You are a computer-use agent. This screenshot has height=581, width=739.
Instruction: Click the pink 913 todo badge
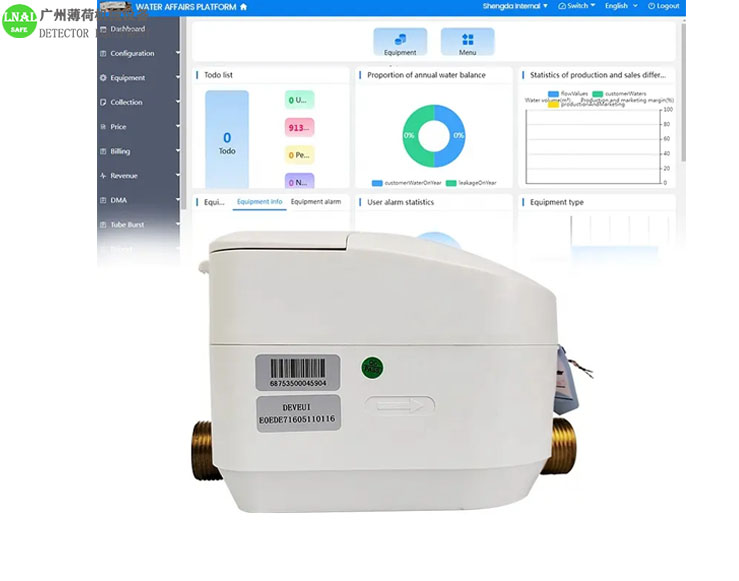pyautogui.click(x=299, y=128)
